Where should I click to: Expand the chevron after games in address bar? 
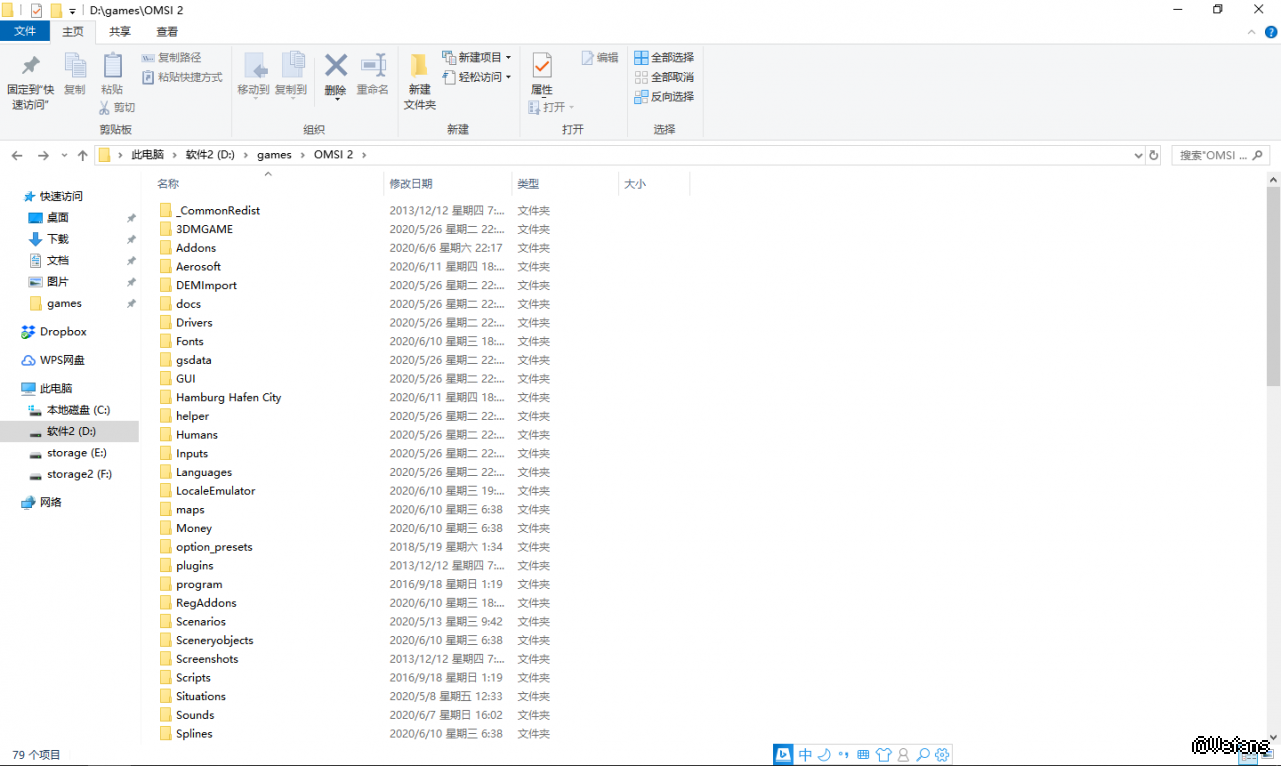click(302, 155)
